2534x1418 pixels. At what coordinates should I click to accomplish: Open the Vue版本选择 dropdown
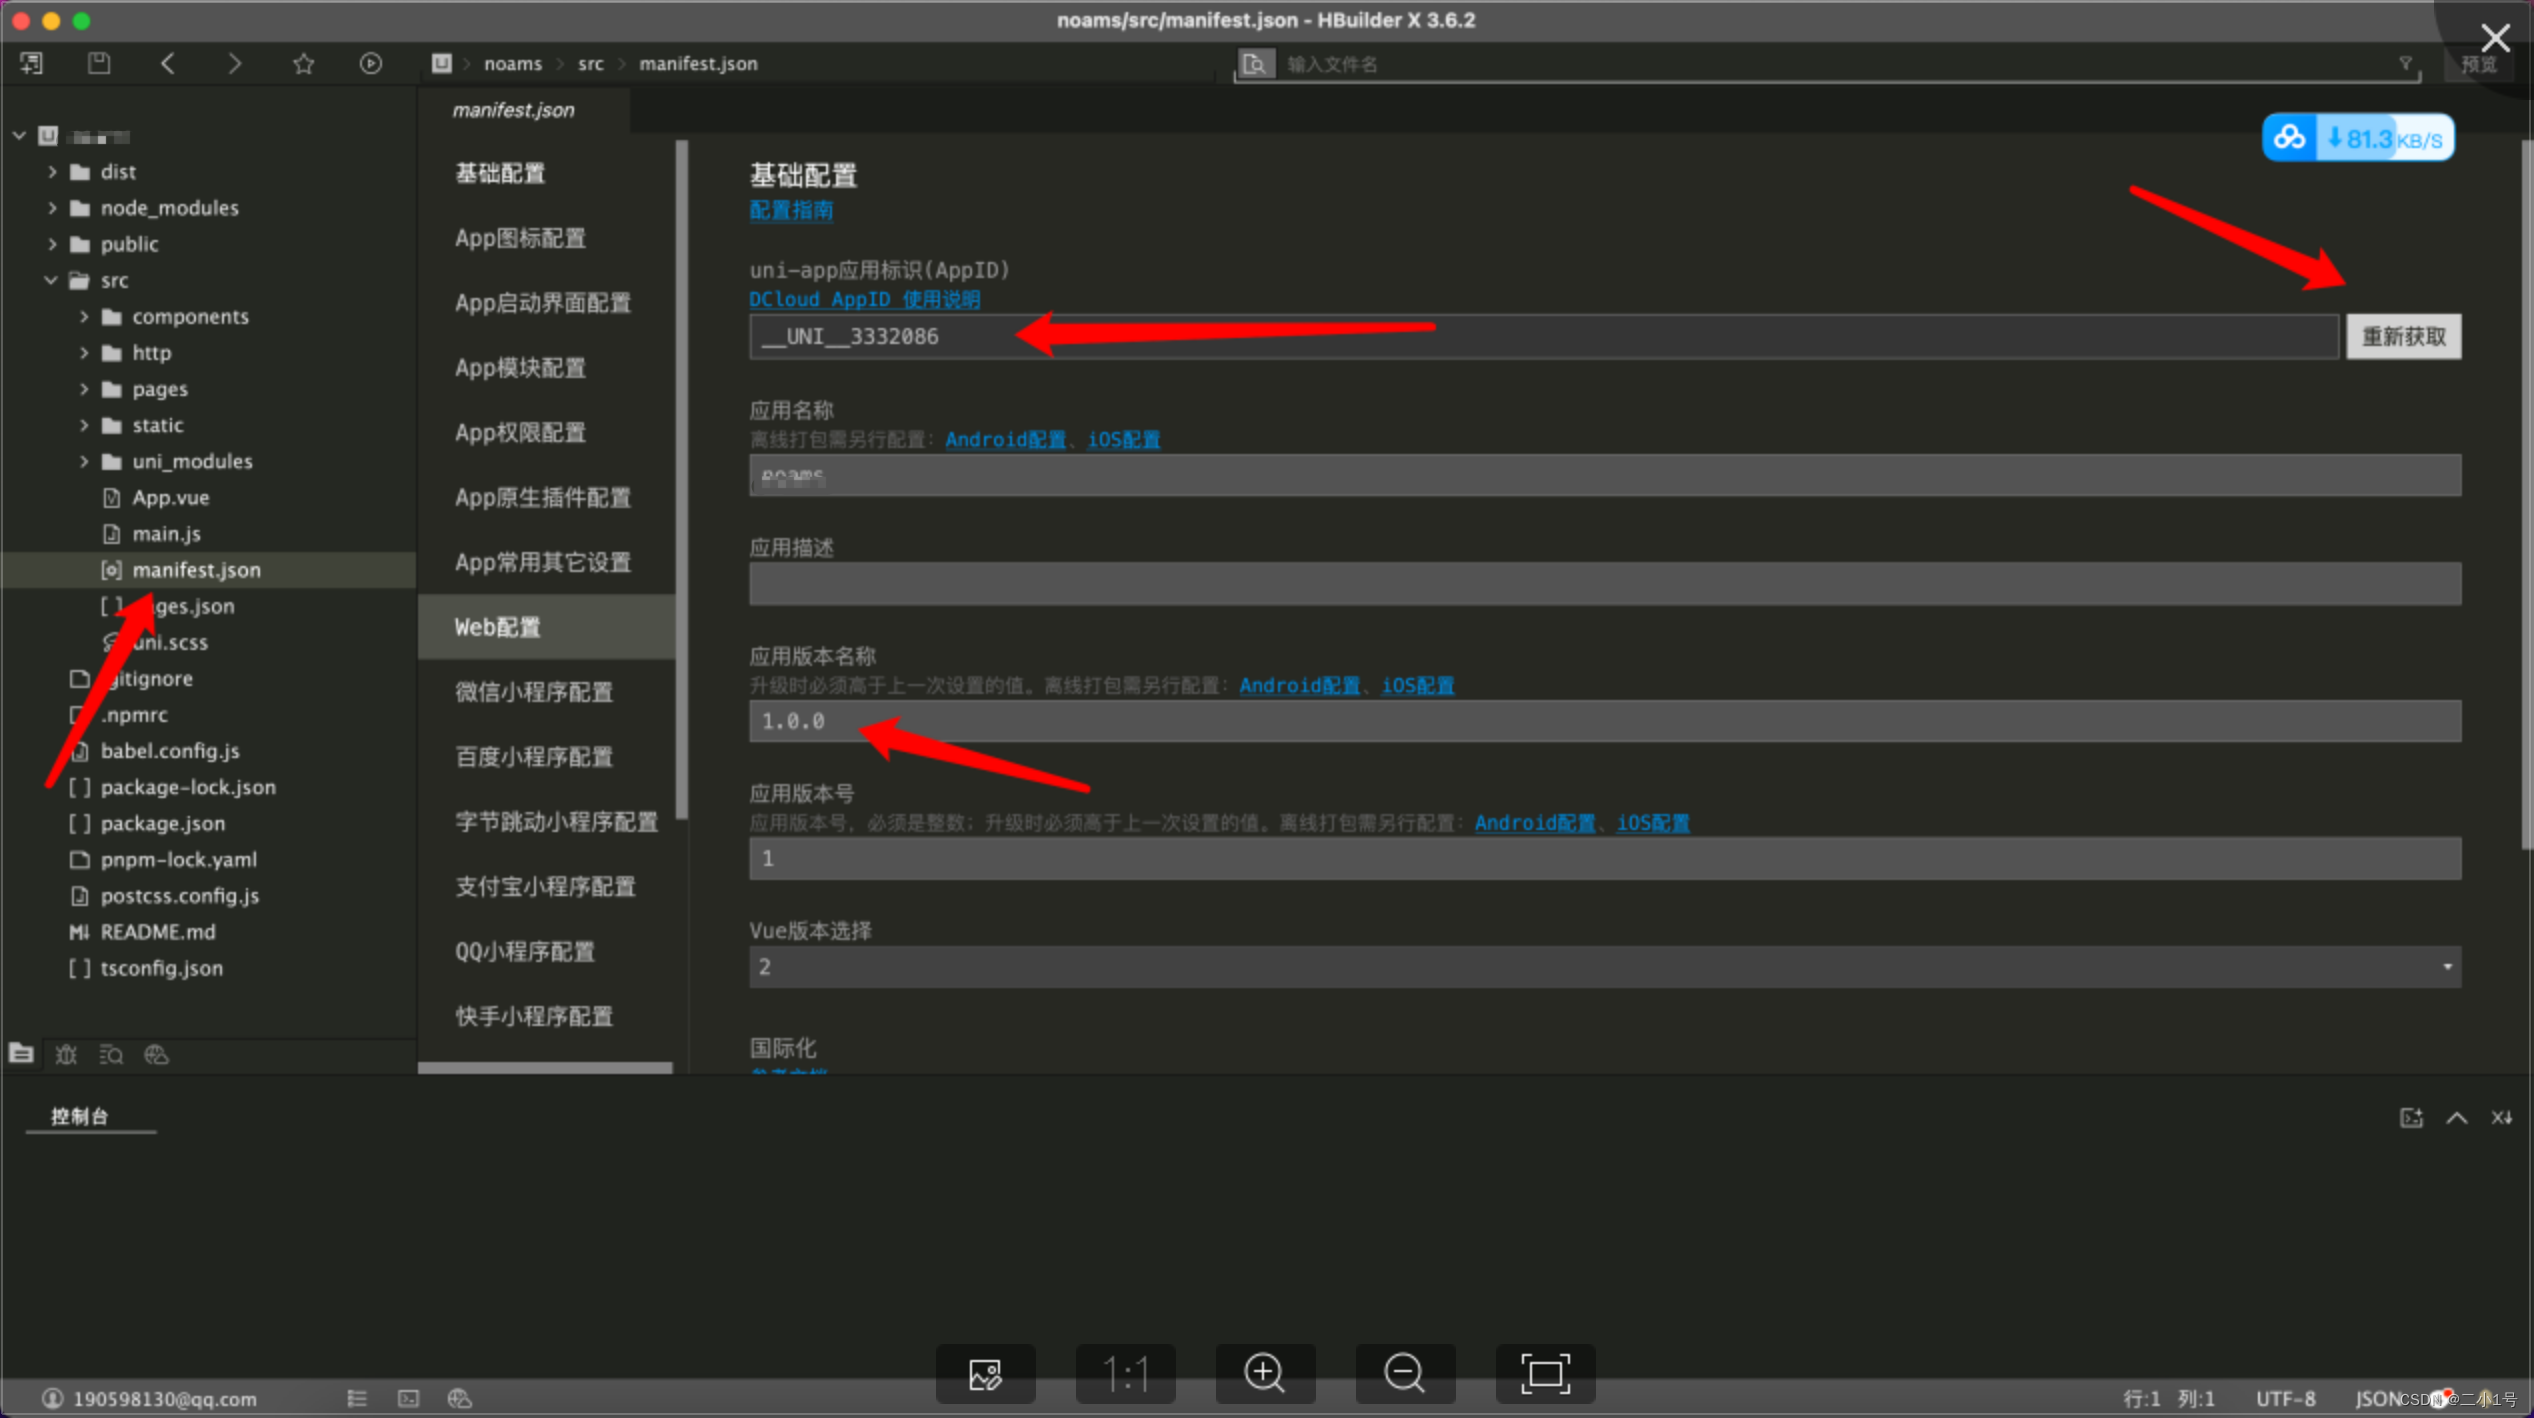pos(1605,967)
